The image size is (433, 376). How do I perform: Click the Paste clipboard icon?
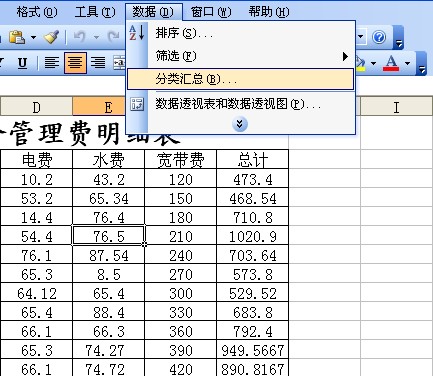tap(17, 37)
